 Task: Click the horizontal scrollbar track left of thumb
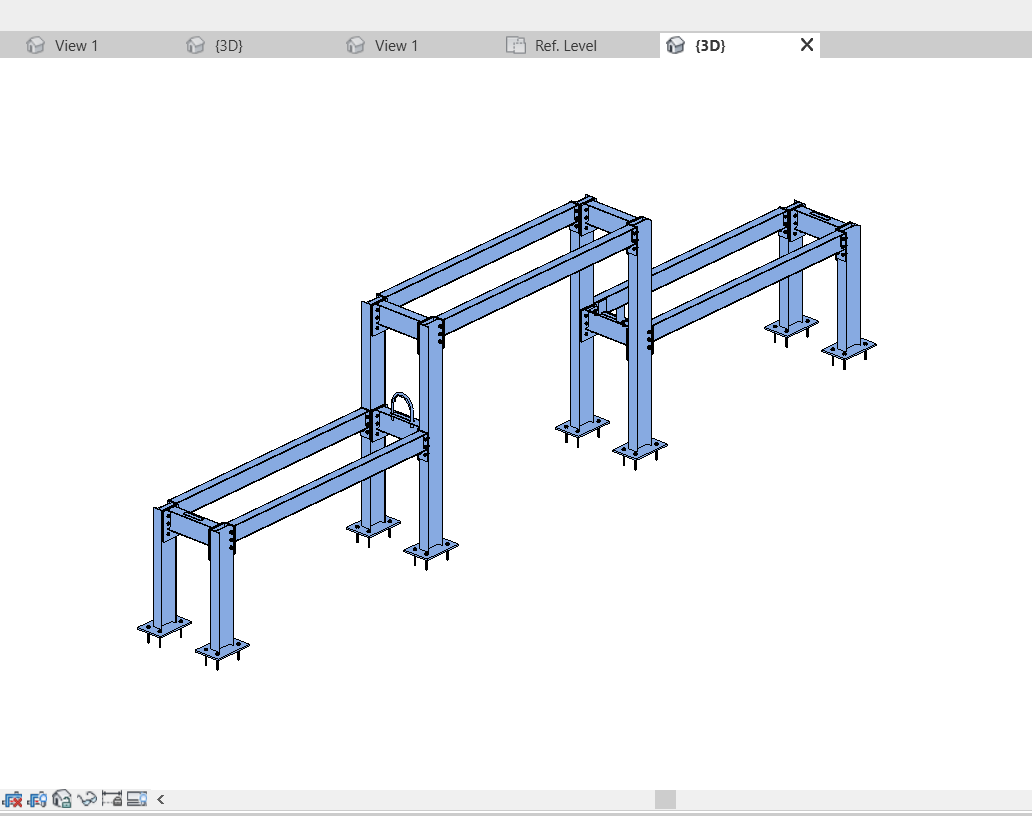coord(400,799)
